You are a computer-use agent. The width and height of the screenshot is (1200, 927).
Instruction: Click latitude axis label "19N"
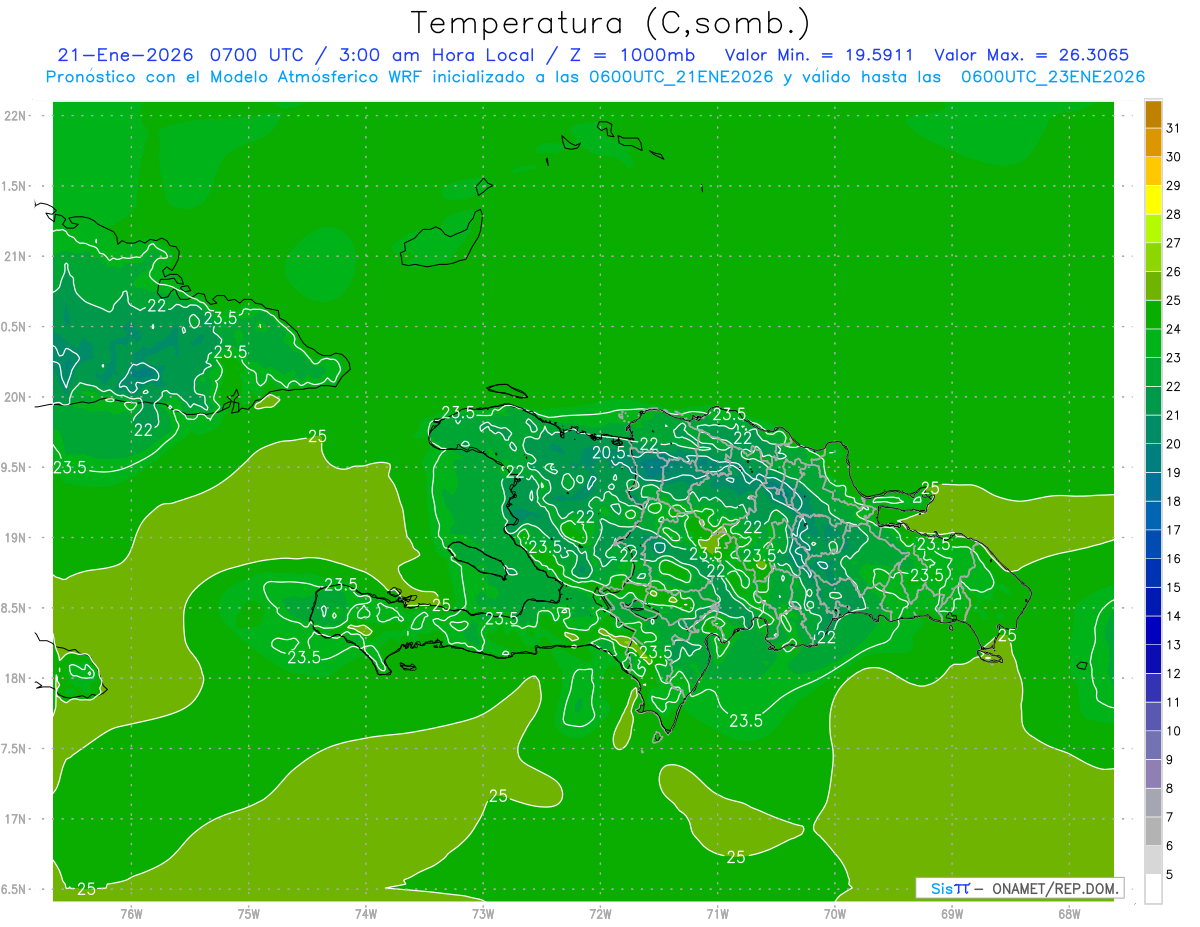click(x=16, y=538)
